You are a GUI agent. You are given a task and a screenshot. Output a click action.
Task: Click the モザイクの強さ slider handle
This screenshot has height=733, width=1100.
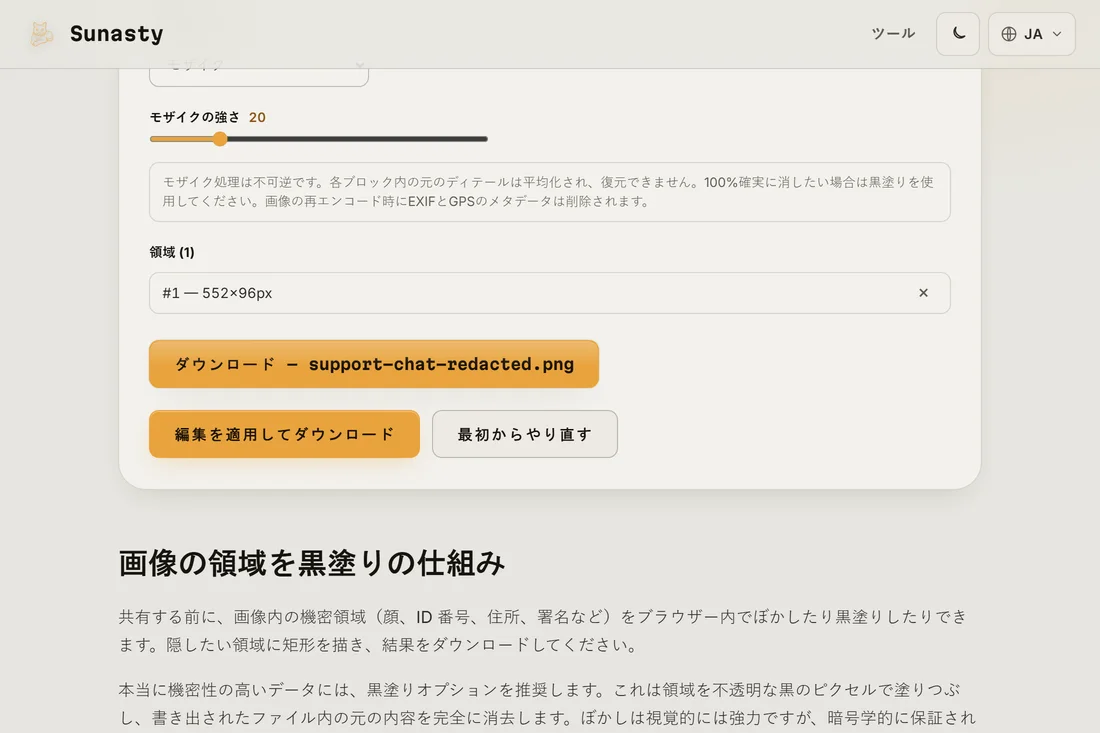pos(220,139)
